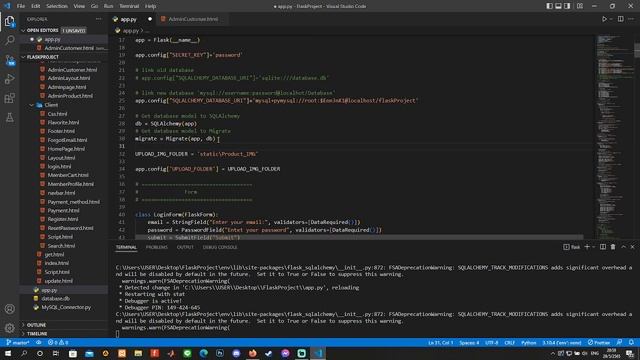Click Ln 31, Col 1 cursor position

pos(440,342)
